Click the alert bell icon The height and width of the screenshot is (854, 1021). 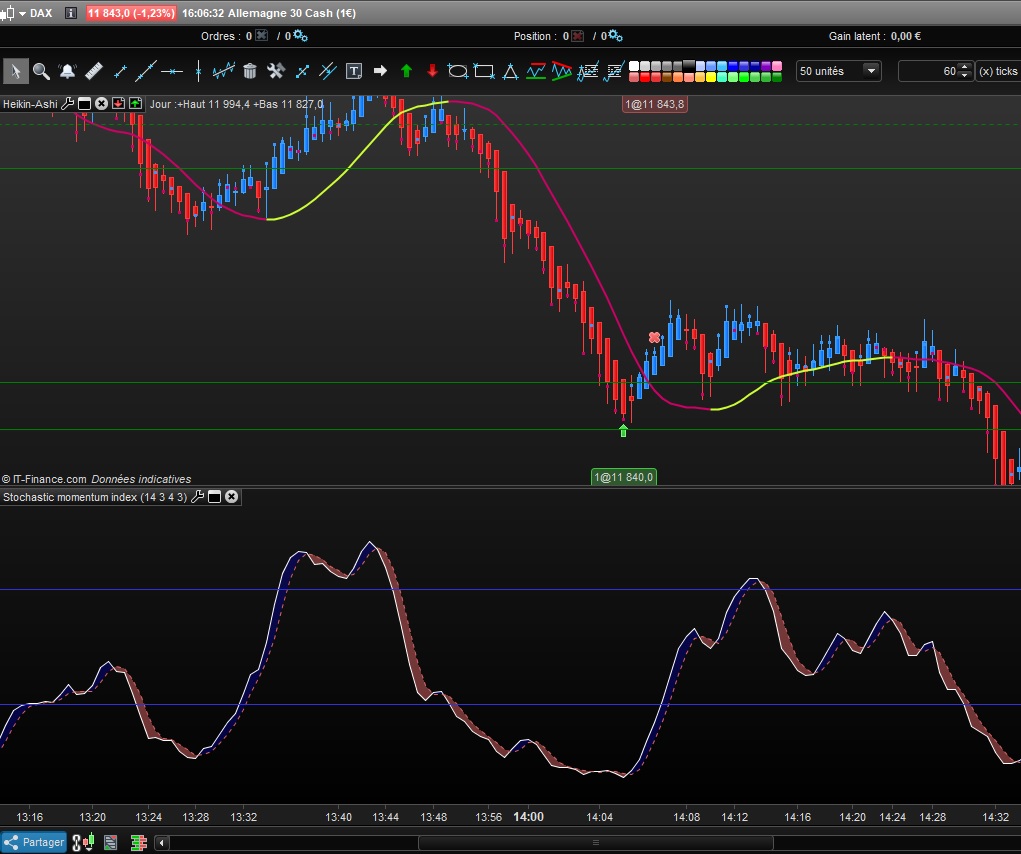(67, 71)
